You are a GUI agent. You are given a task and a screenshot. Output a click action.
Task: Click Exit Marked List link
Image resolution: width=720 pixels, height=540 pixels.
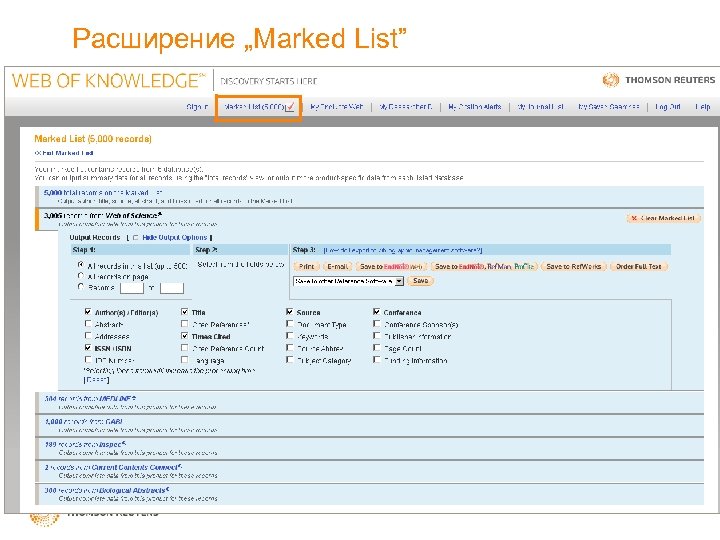[x=64, y=153]
